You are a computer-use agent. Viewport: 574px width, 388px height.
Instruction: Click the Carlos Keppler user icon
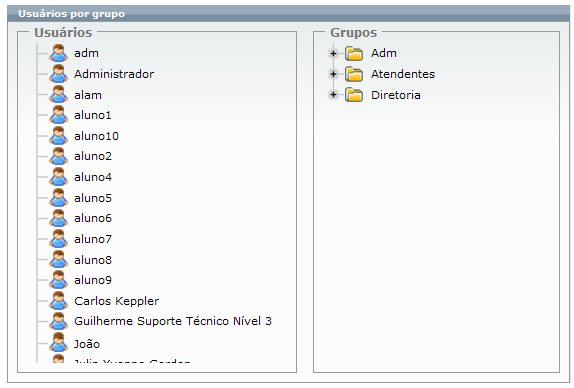59,301
